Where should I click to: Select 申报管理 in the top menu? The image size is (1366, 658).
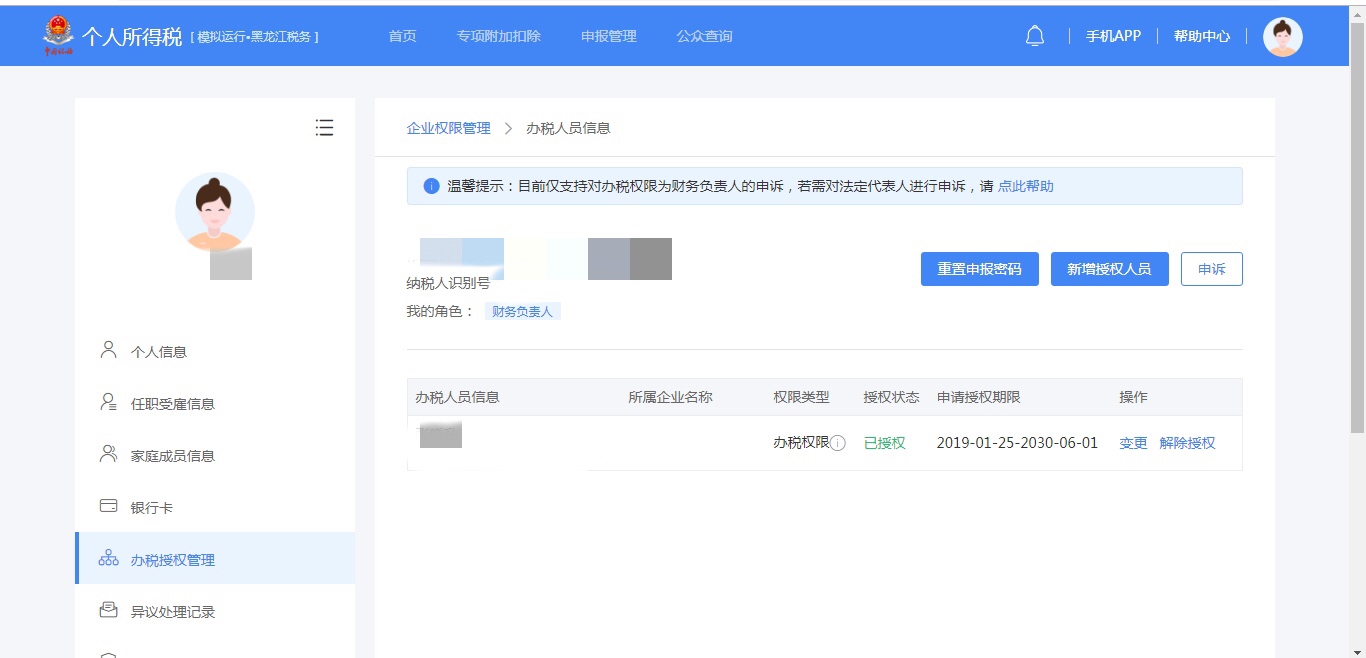coord(608,36)
